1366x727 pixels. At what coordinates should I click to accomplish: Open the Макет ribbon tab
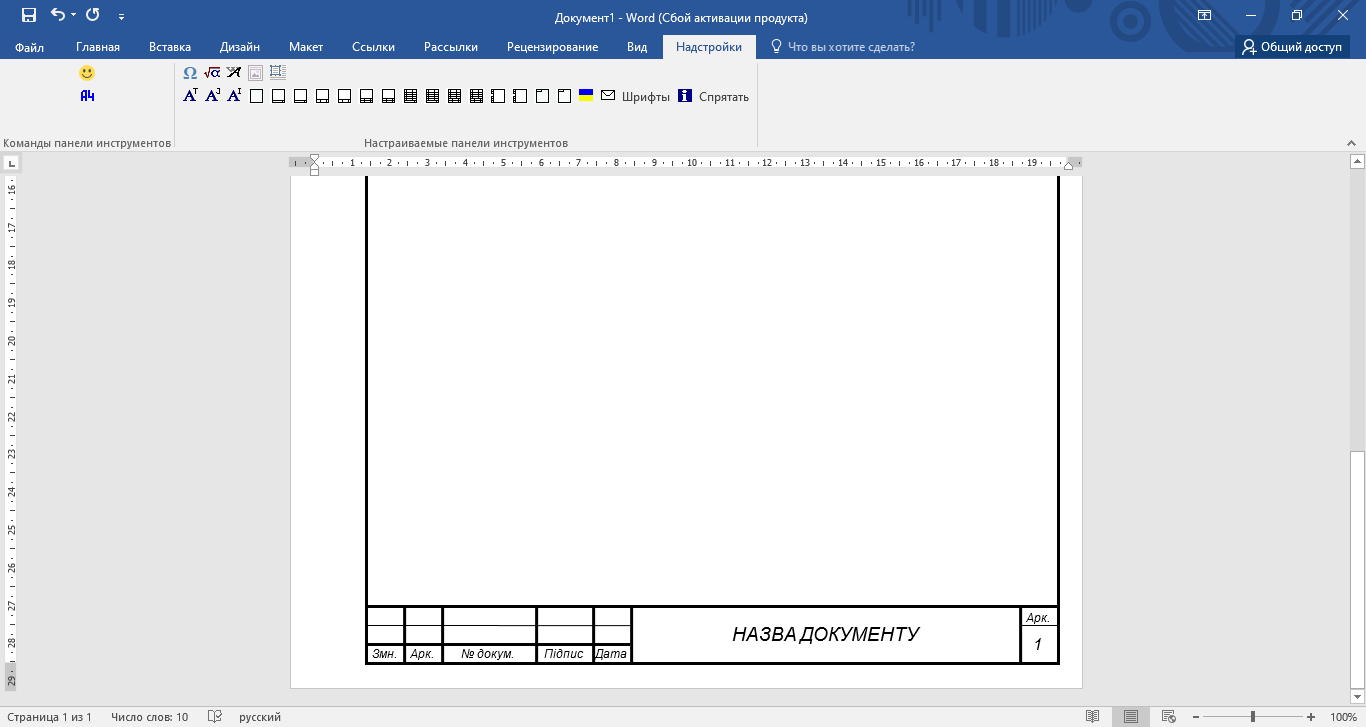306,47
